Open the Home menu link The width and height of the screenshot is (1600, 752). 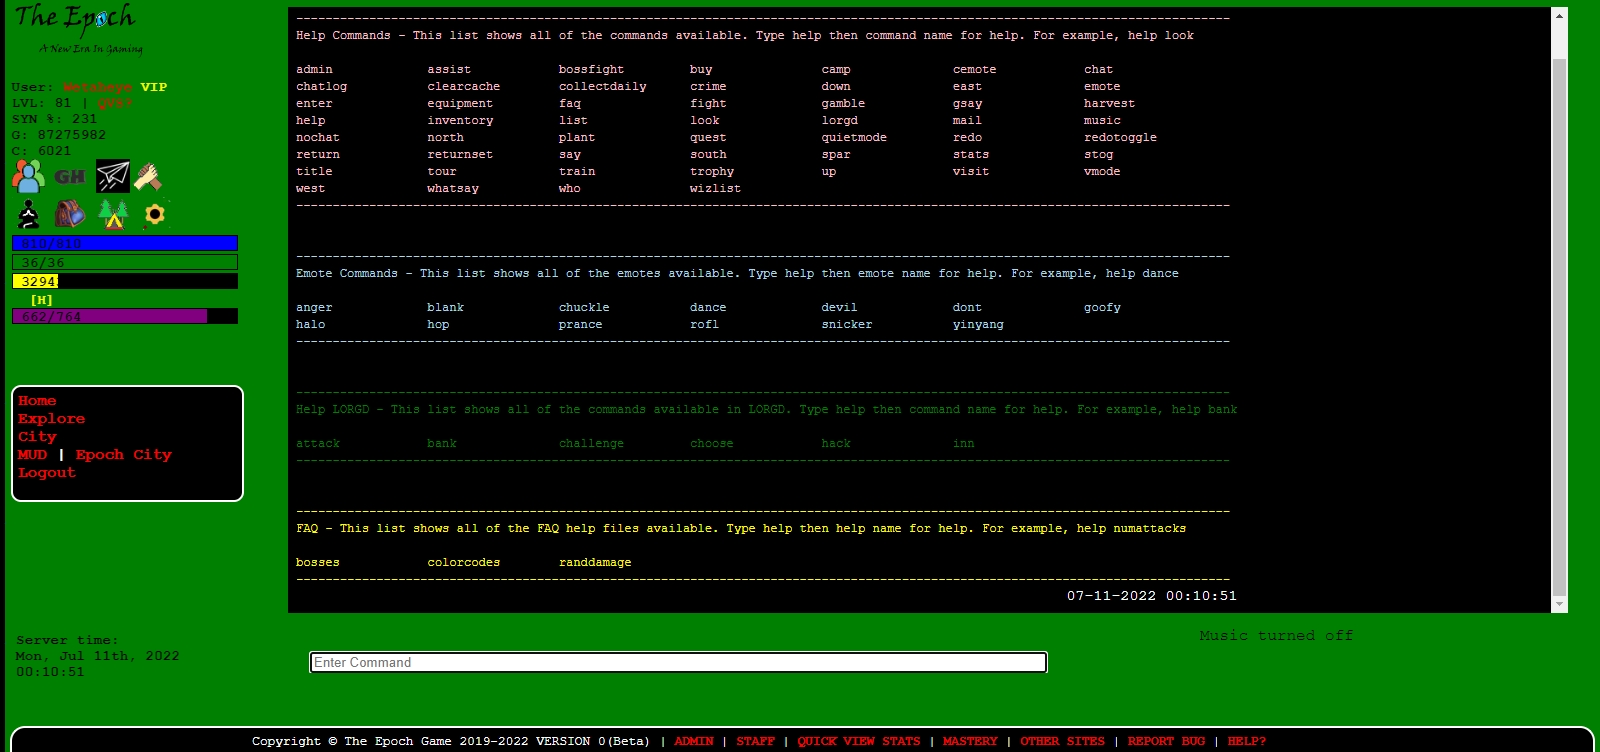pos(37,401)
